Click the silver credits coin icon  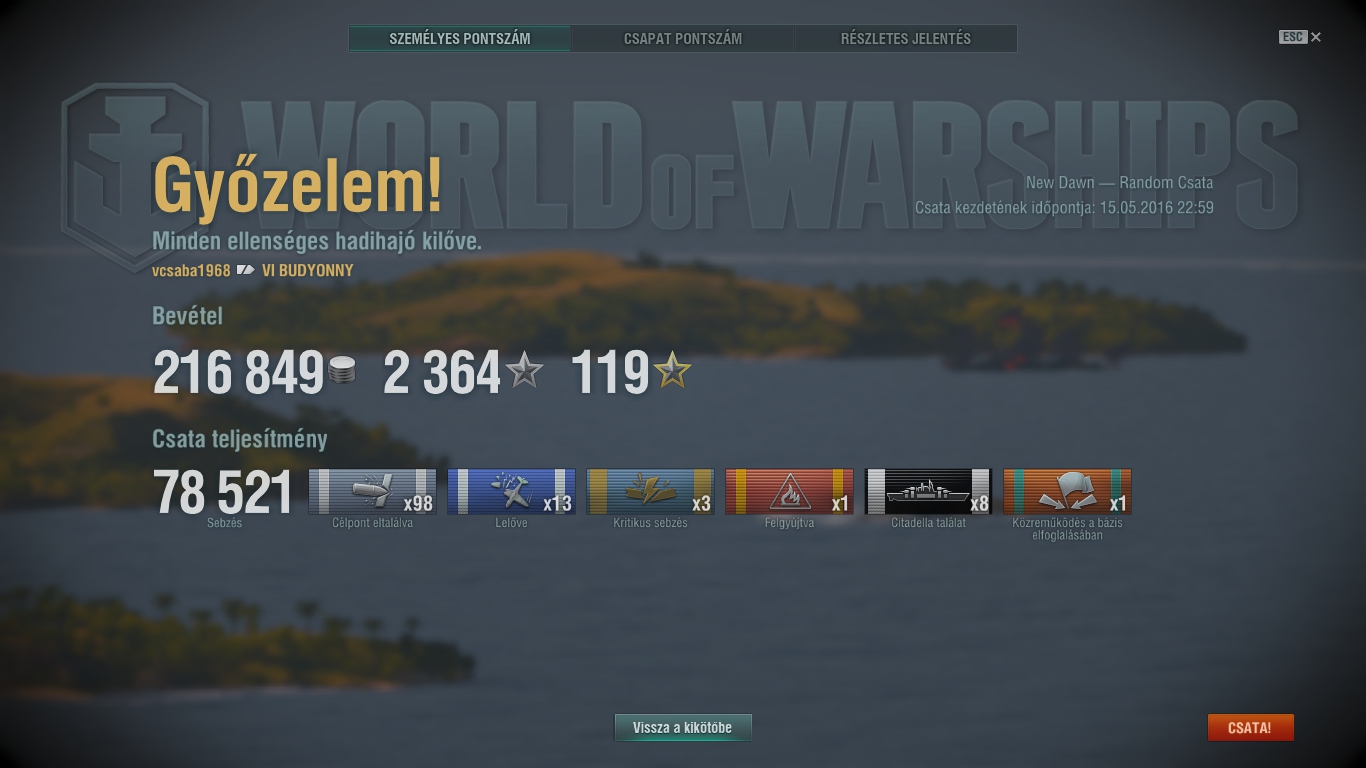342,371
